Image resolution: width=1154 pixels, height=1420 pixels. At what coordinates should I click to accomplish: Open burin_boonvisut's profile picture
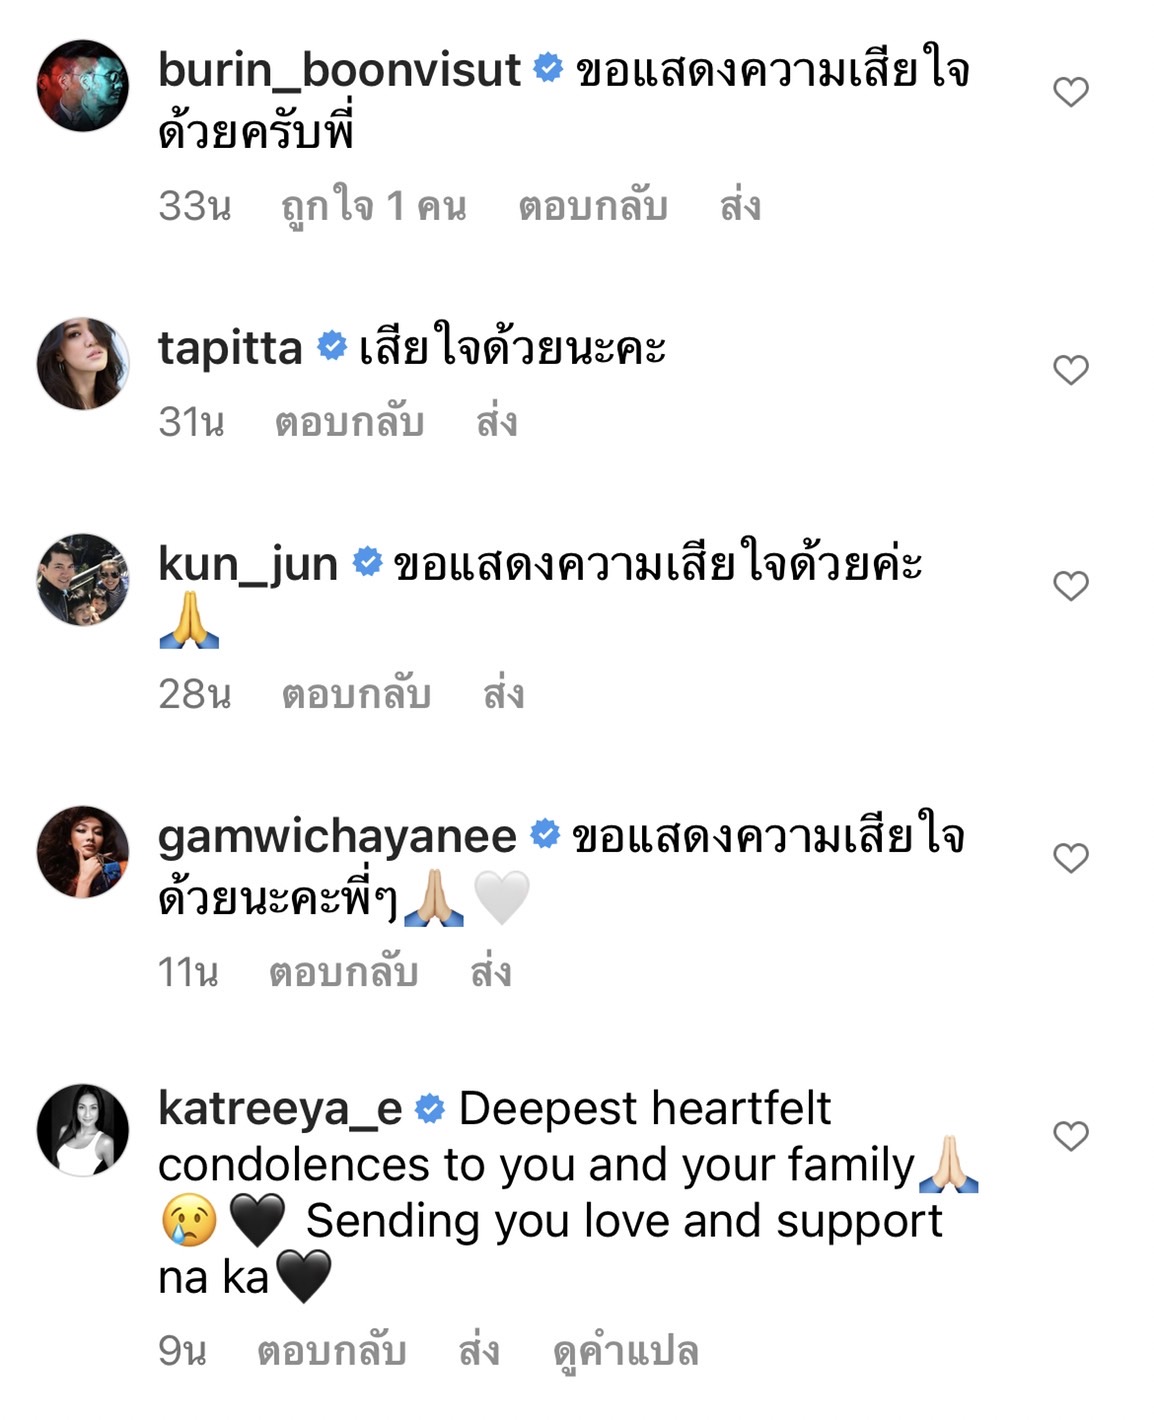[85, 88]
